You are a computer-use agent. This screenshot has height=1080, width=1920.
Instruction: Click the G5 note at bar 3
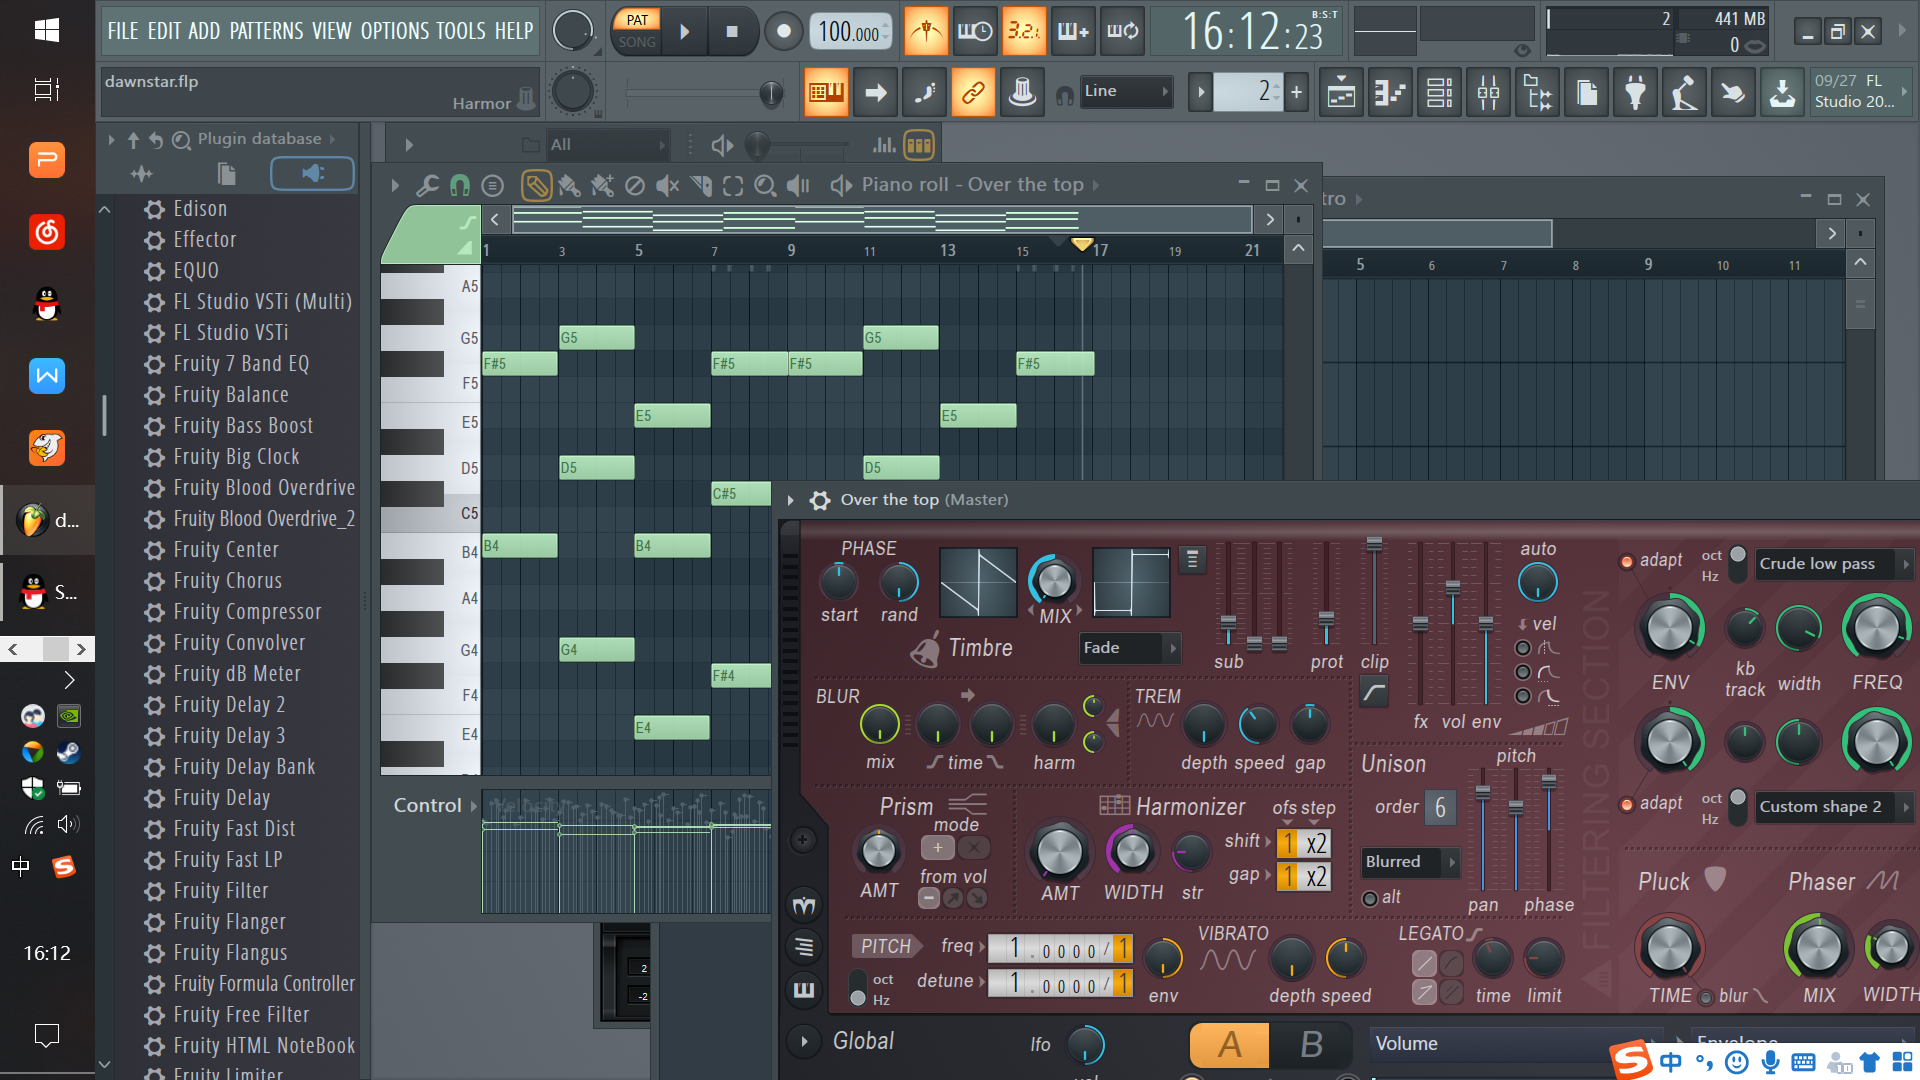597,338
